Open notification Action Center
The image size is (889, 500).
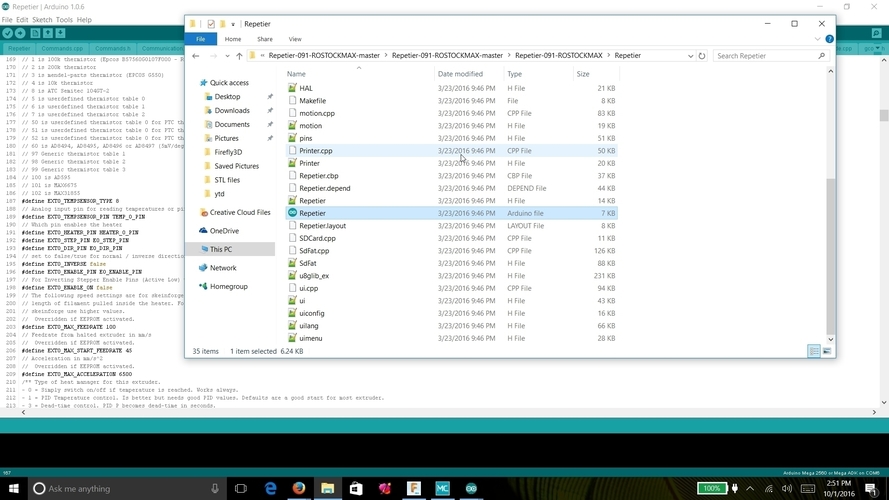(x=871, y=488)
